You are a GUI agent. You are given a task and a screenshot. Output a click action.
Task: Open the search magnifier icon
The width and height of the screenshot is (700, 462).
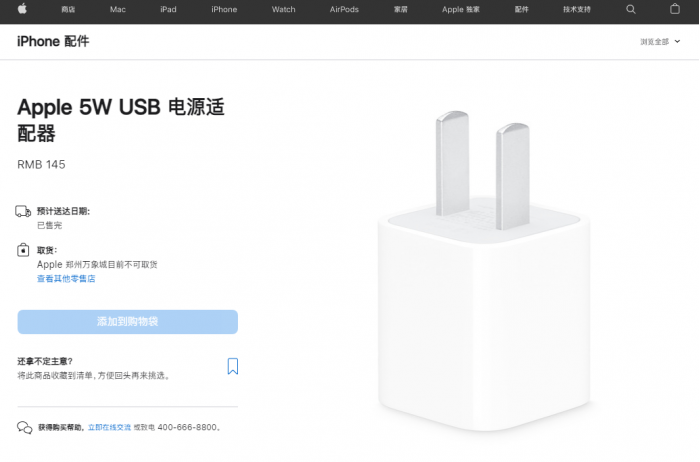[x=630, y=9]
